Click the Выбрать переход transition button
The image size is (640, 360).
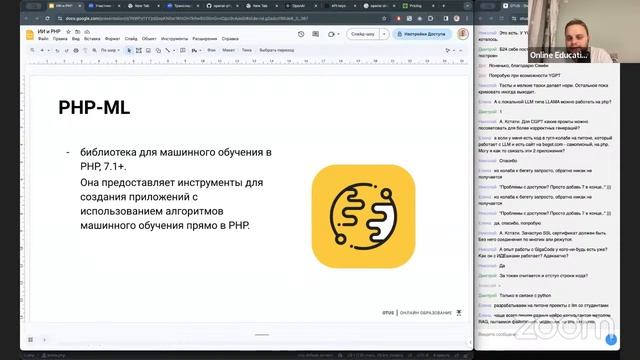(277, 50)
